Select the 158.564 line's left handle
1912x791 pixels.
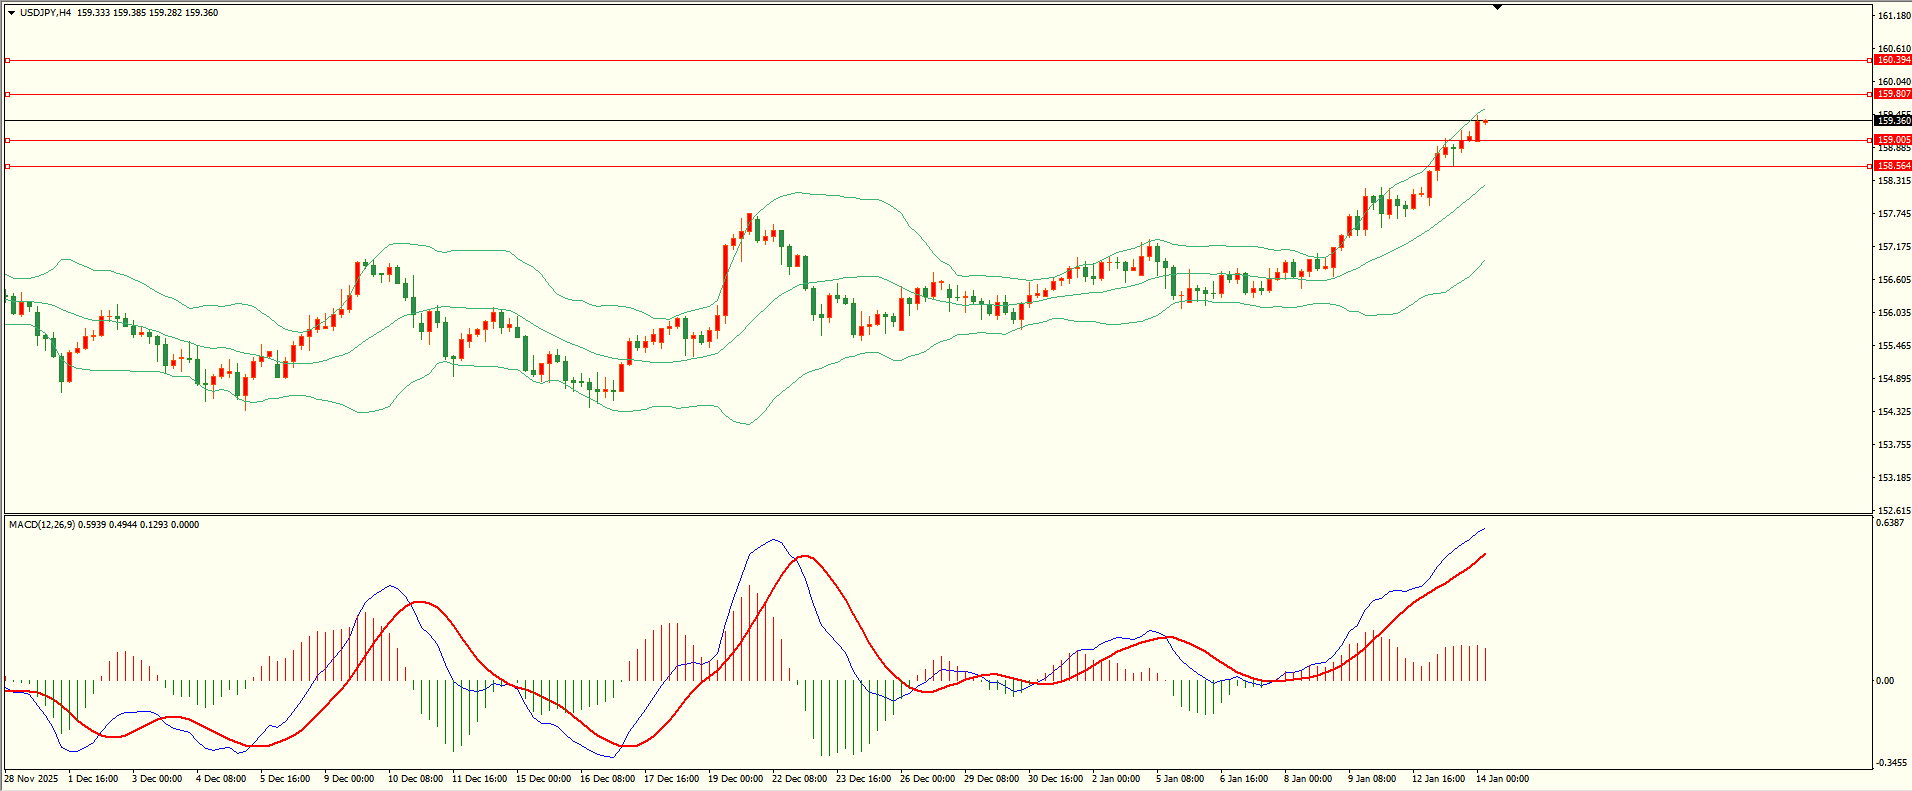(x=7, y=167)
